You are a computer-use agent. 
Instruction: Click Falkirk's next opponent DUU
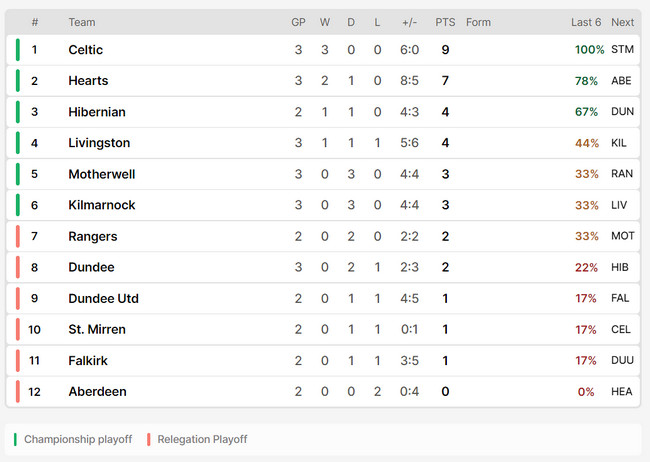coord(622,360)
